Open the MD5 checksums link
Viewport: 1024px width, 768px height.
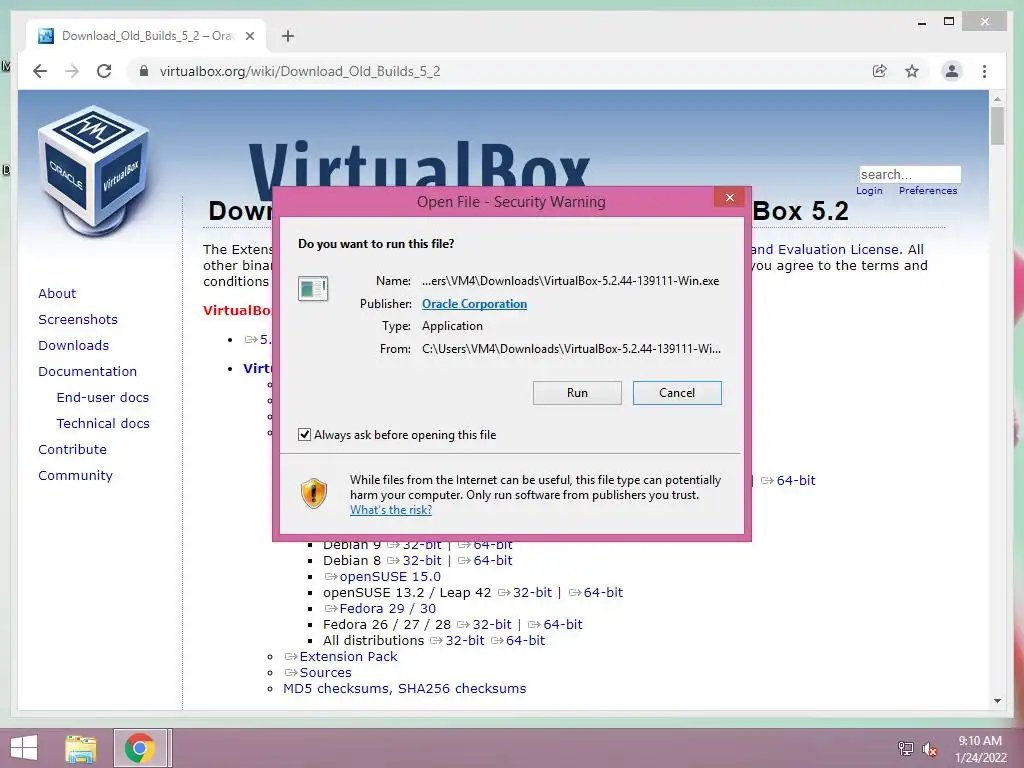(x=335, y=688)
